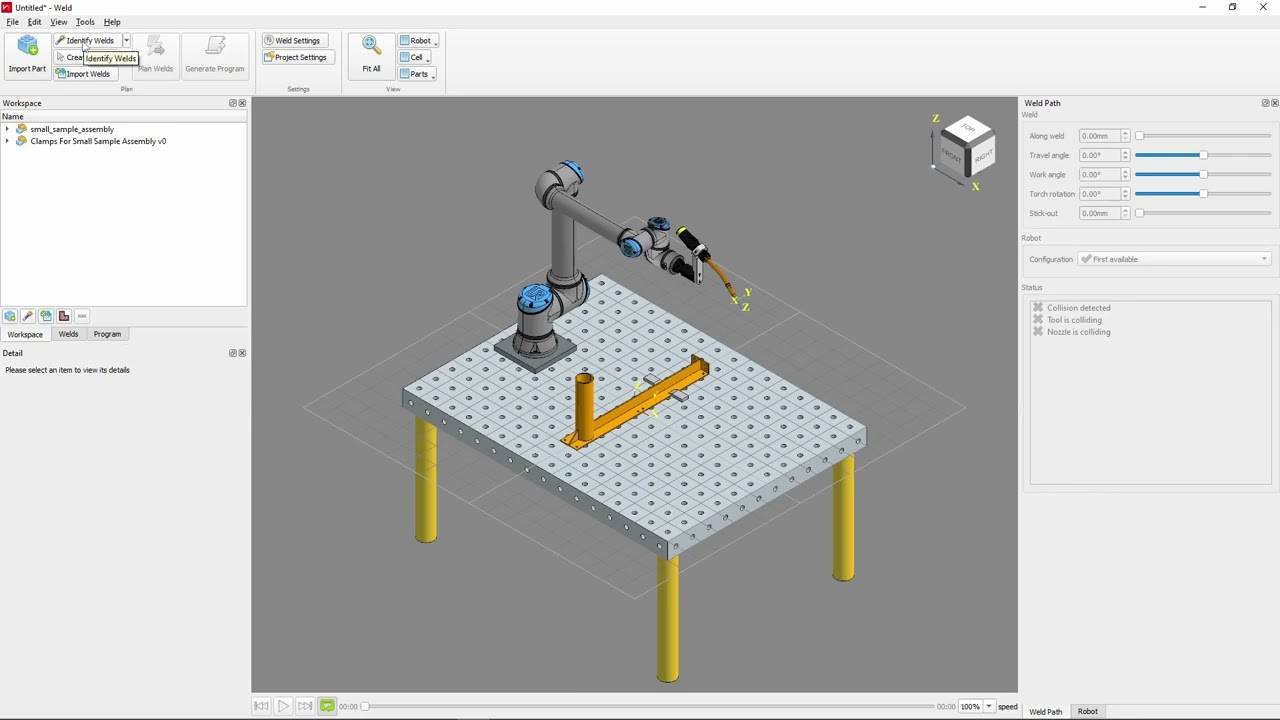Click Import Welds in the toolbar

(x=84, y=74)
